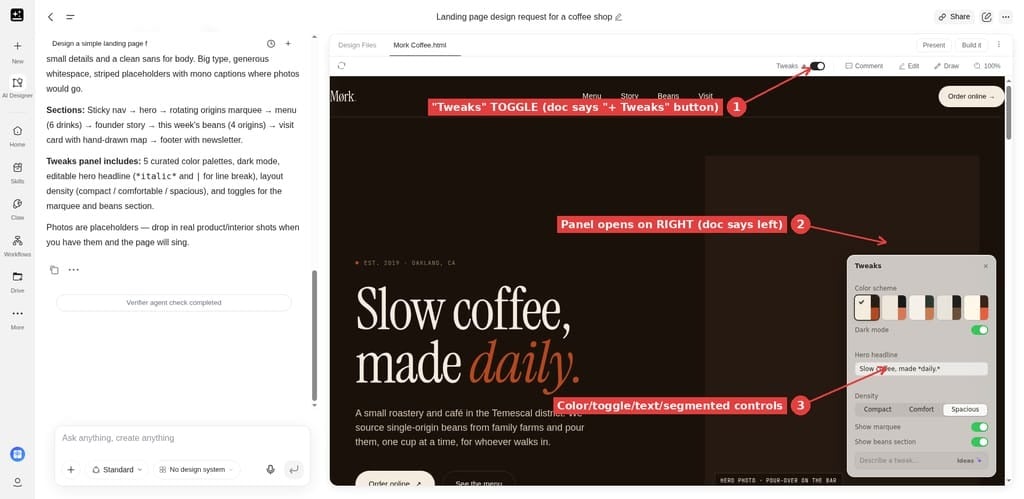This screenshot has width=1024, height=499.
Task: Send the message with the enter arrow button
Action: (294, 470)
